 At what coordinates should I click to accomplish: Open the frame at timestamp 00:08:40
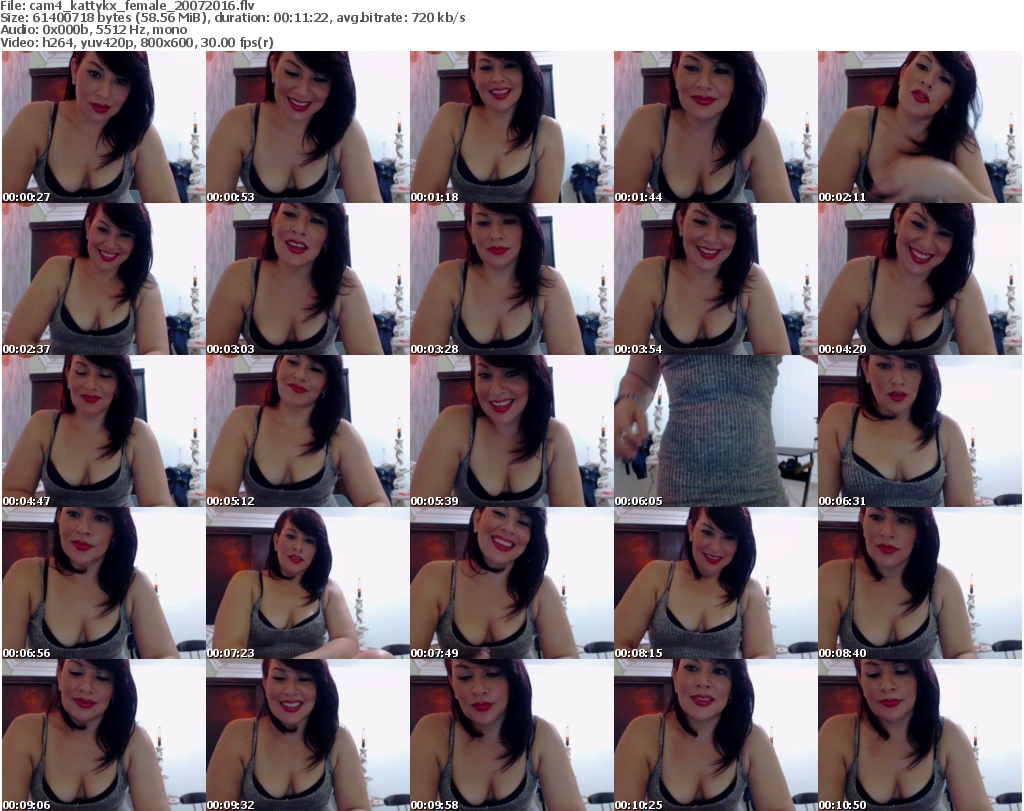920,583
